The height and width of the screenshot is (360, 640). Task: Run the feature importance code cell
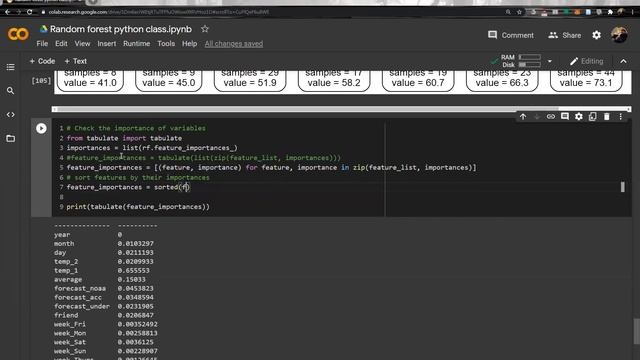pyautogui.click(x=41, y=129)
